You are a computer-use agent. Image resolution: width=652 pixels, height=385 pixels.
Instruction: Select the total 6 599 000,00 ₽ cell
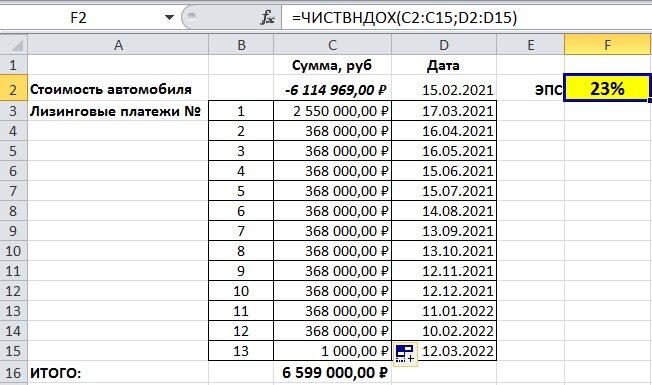[x=332, y=373]
